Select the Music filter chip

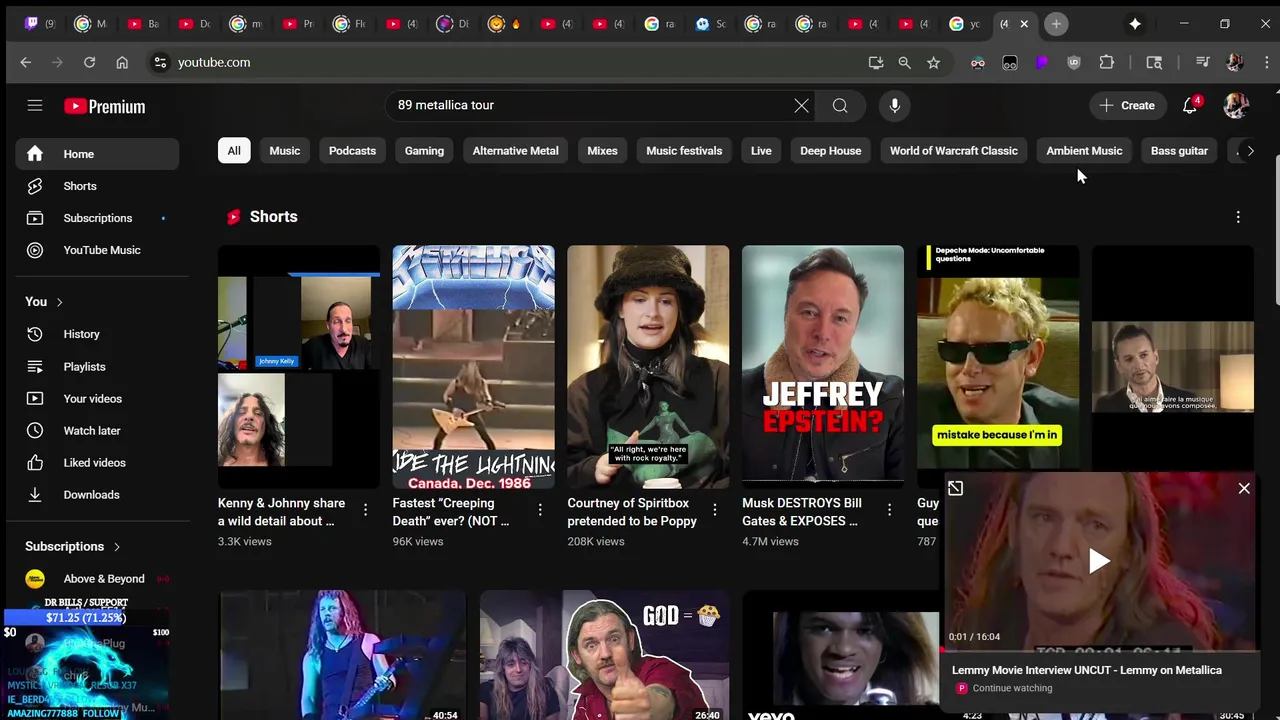coord(284,151)
